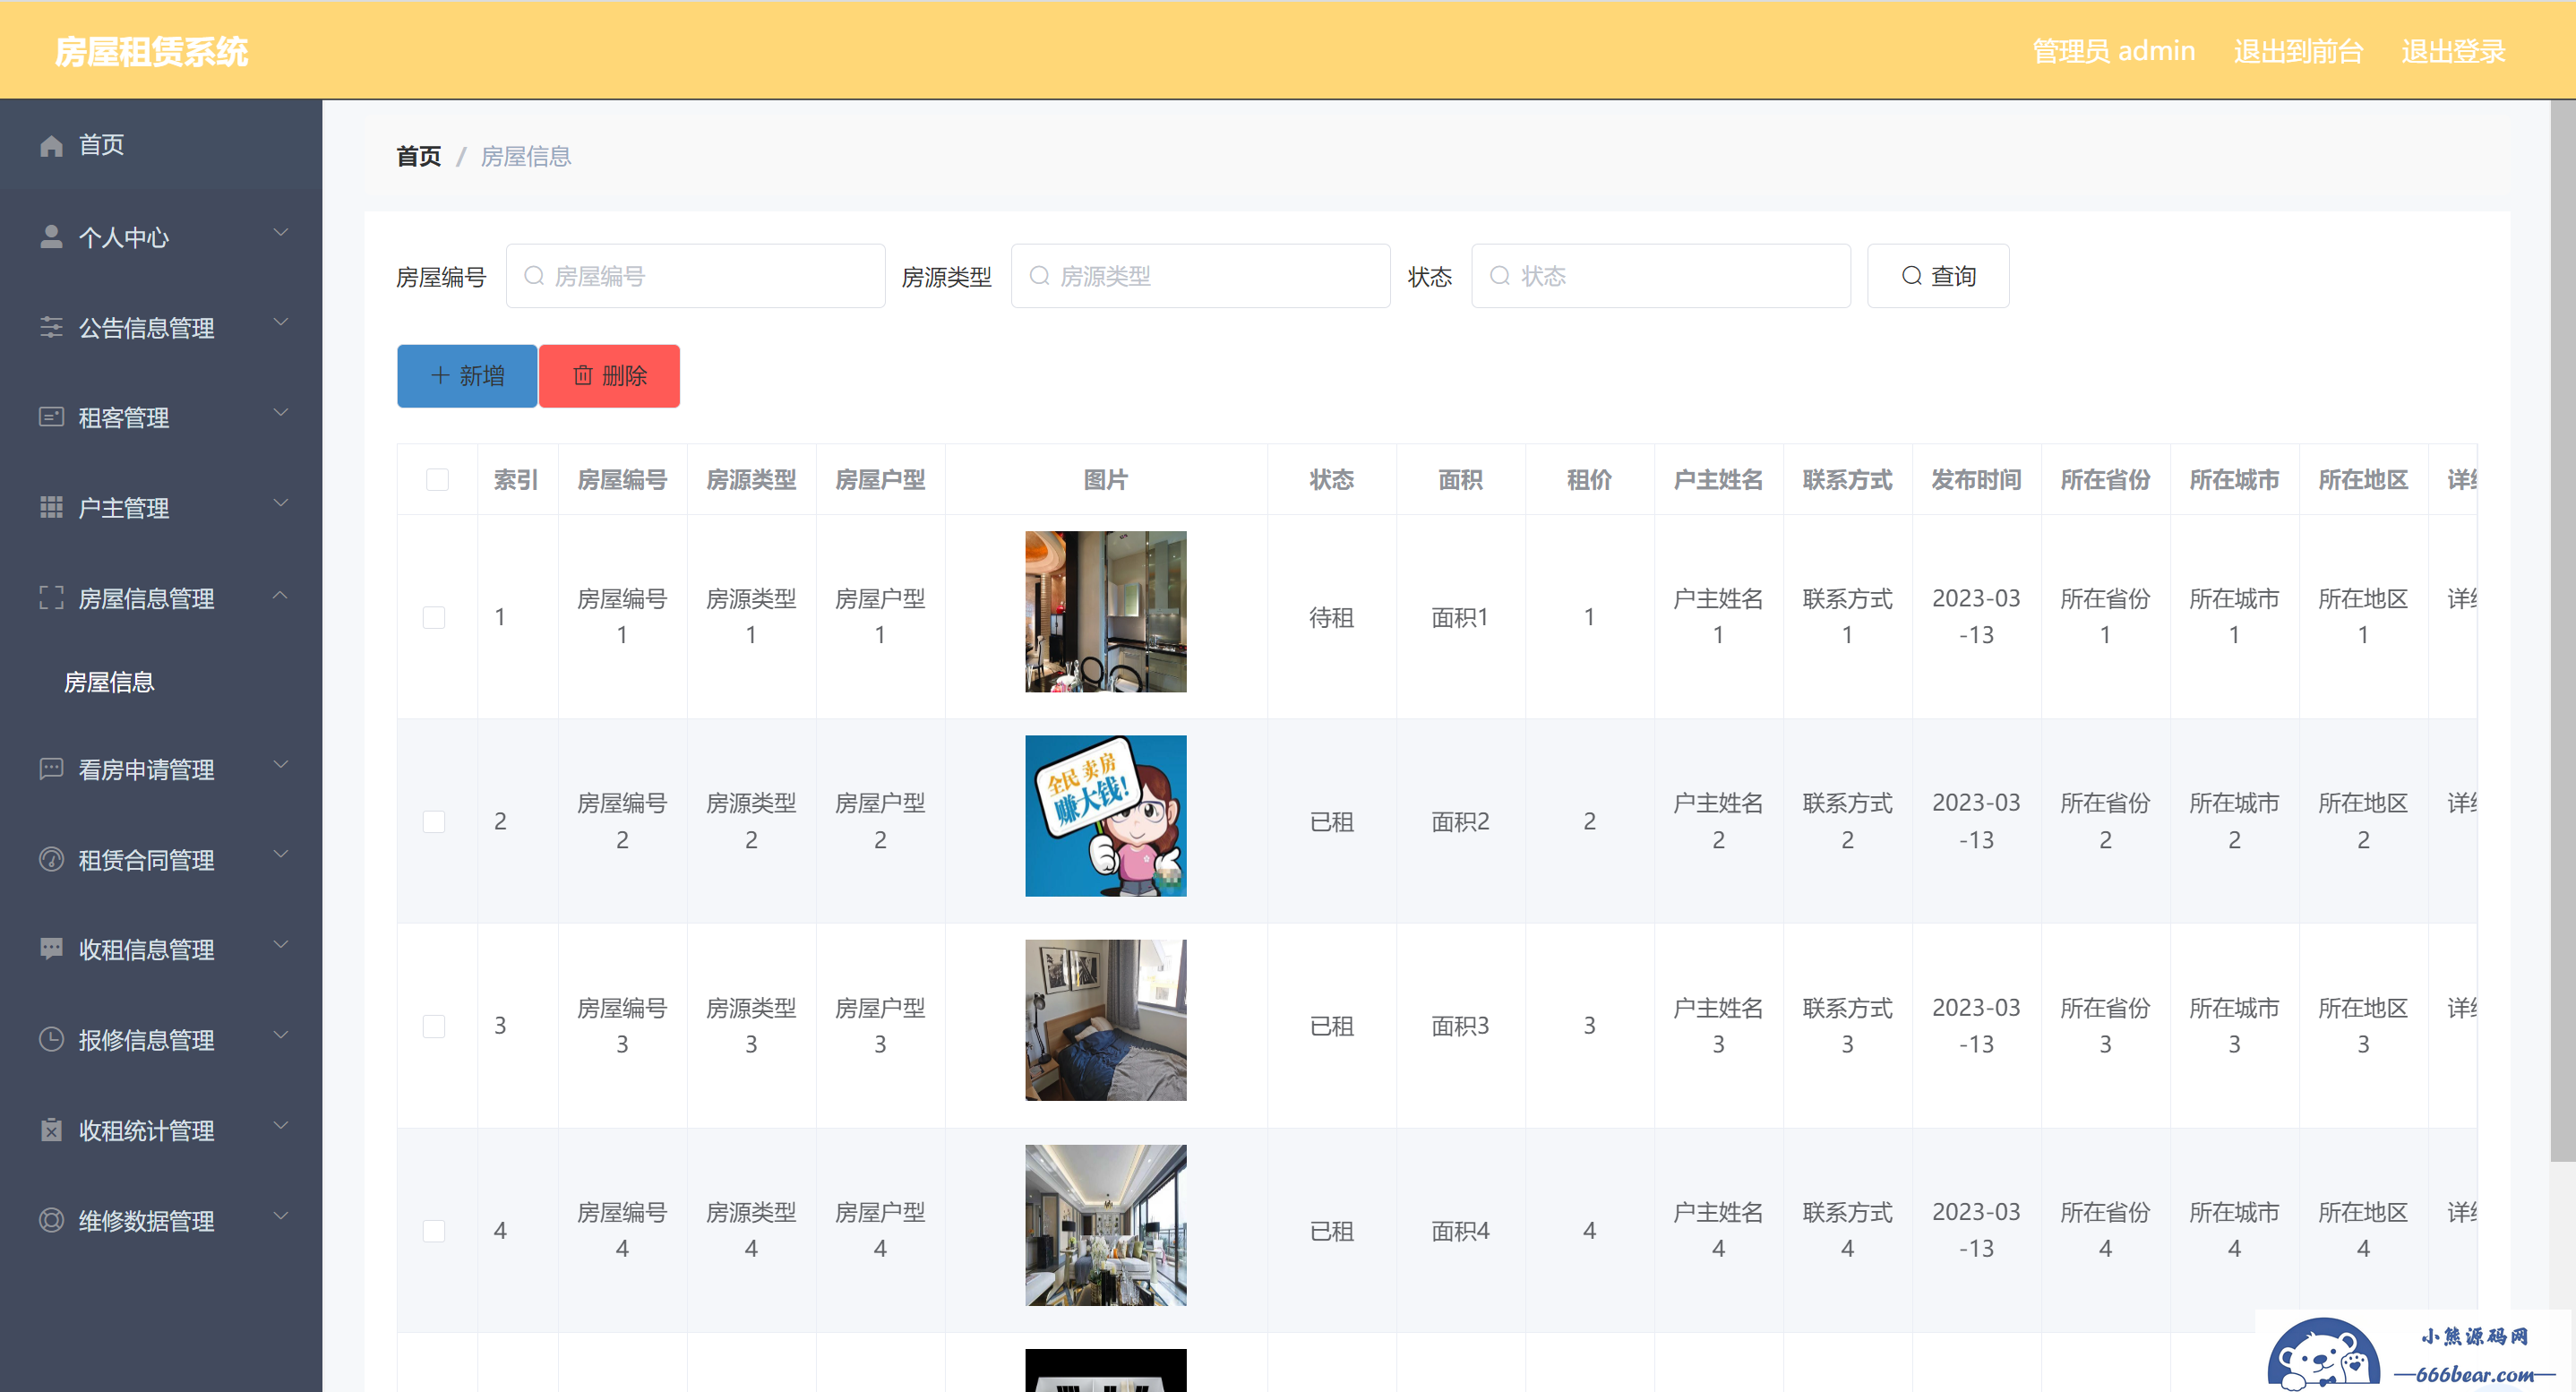Click the grid icon beside 户主管理
Viewport: 2576px width, 1392px height.
click(51, 507)
